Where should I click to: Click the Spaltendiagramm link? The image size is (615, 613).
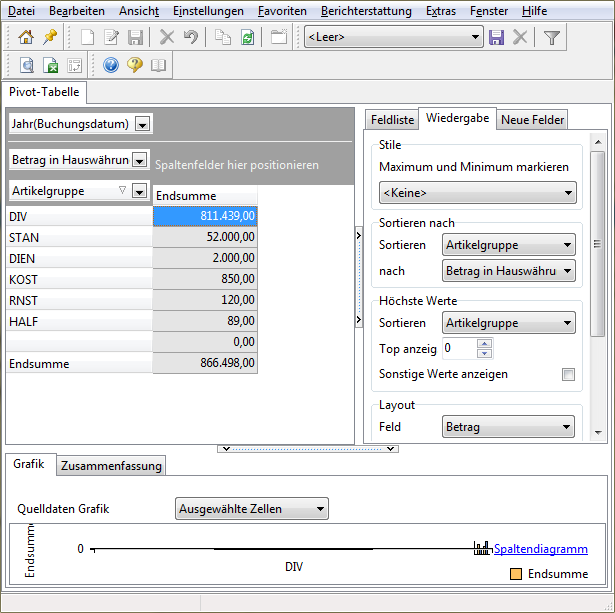540,549
